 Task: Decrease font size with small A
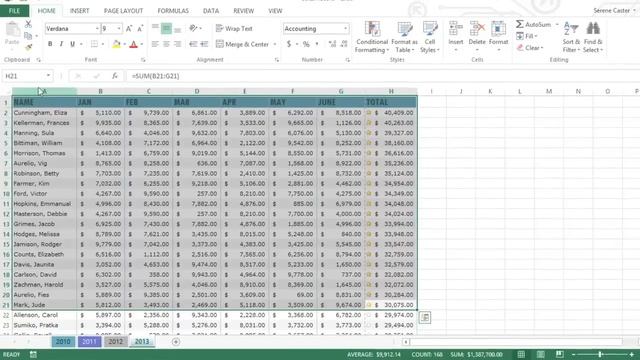pyautogui.click(x=140, y=29)
